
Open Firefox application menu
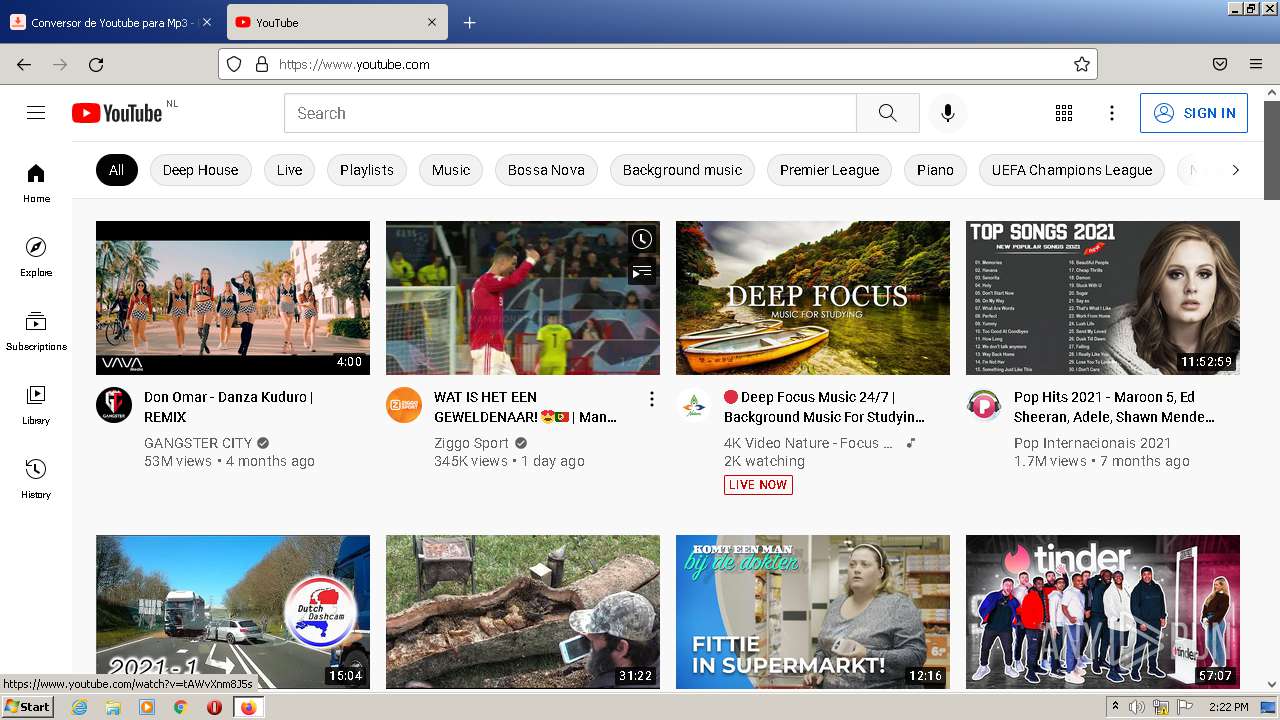pos(1256,64)
